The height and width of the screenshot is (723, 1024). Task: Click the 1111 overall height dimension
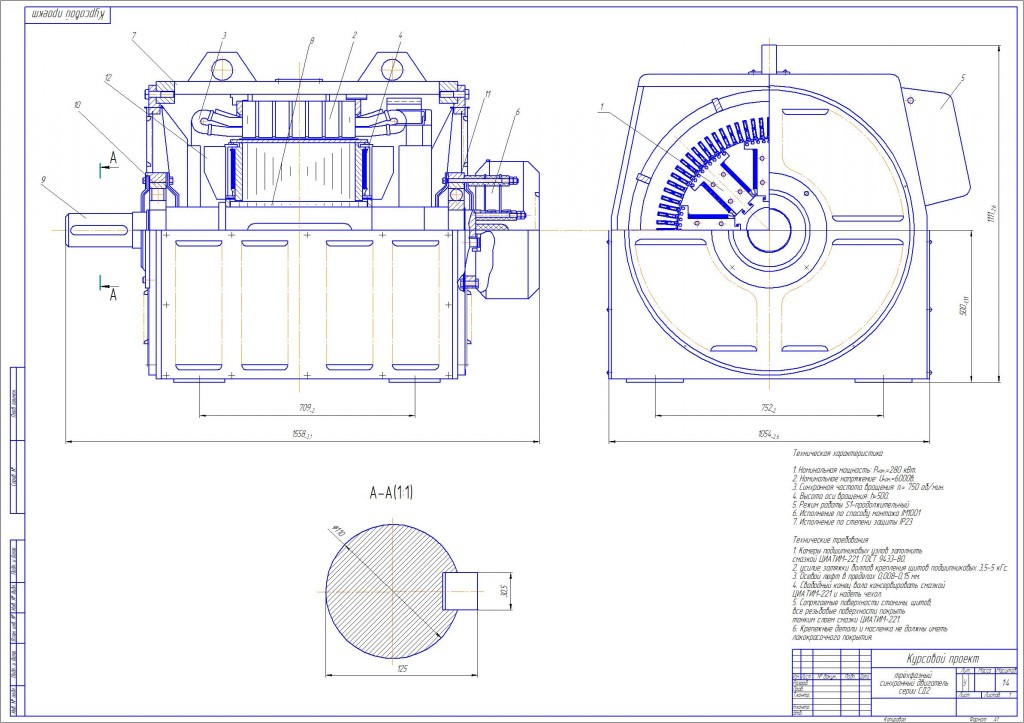(992, 214)
